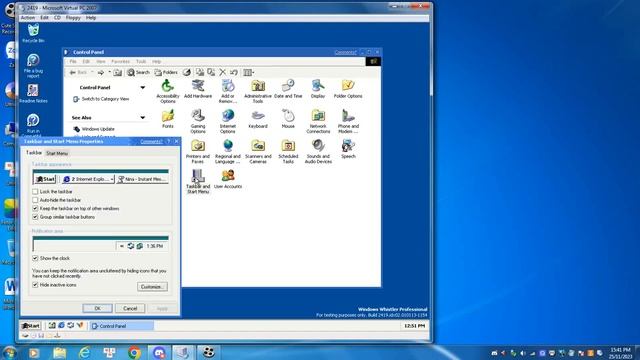Image resolution: width=640 pixels, height=360 pixels.
Task: Click the Windows Update link
Action: point(98,129)
